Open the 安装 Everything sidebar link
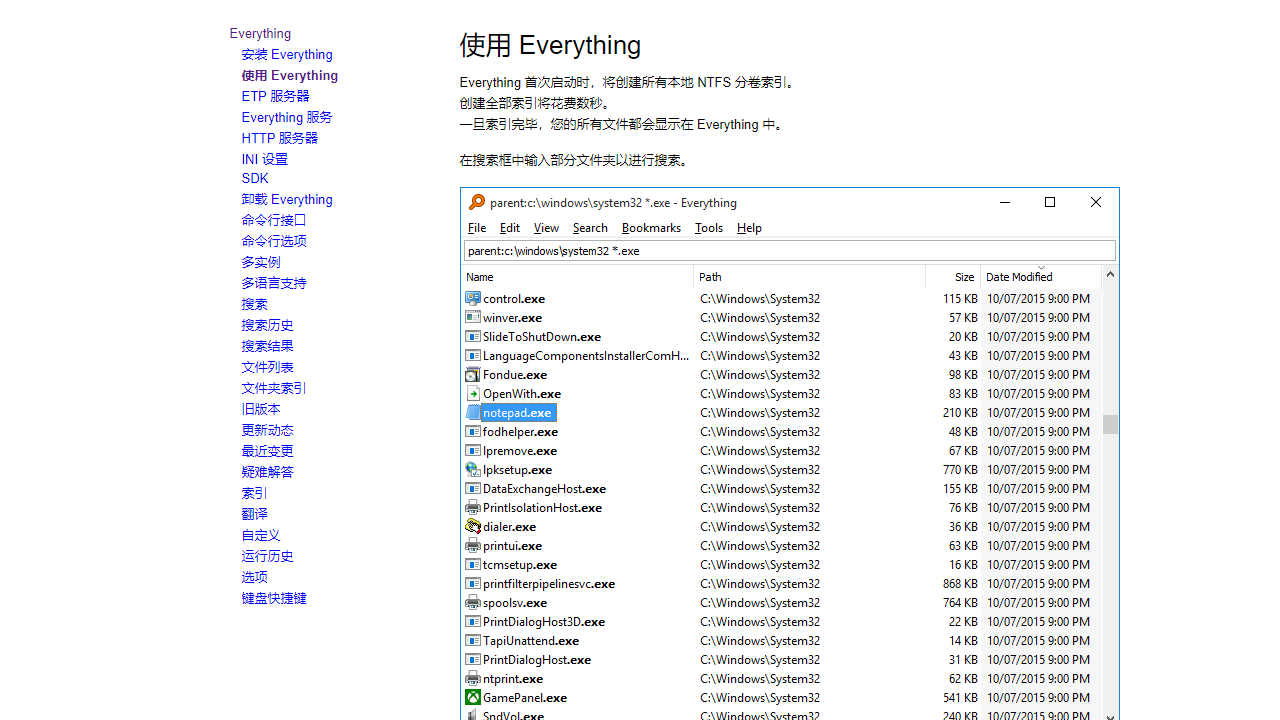 click(x=286, y=54)
